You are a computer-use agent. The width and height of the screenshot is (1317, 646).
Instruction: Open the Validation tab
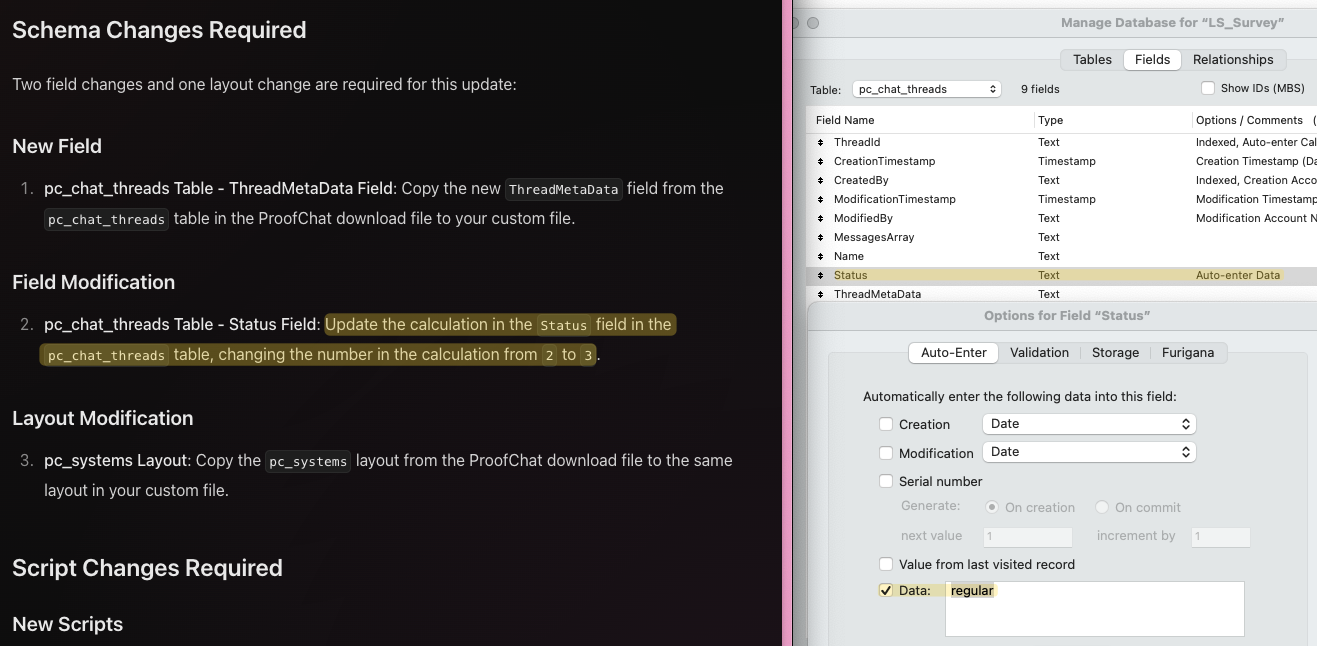pos(1039,353)
